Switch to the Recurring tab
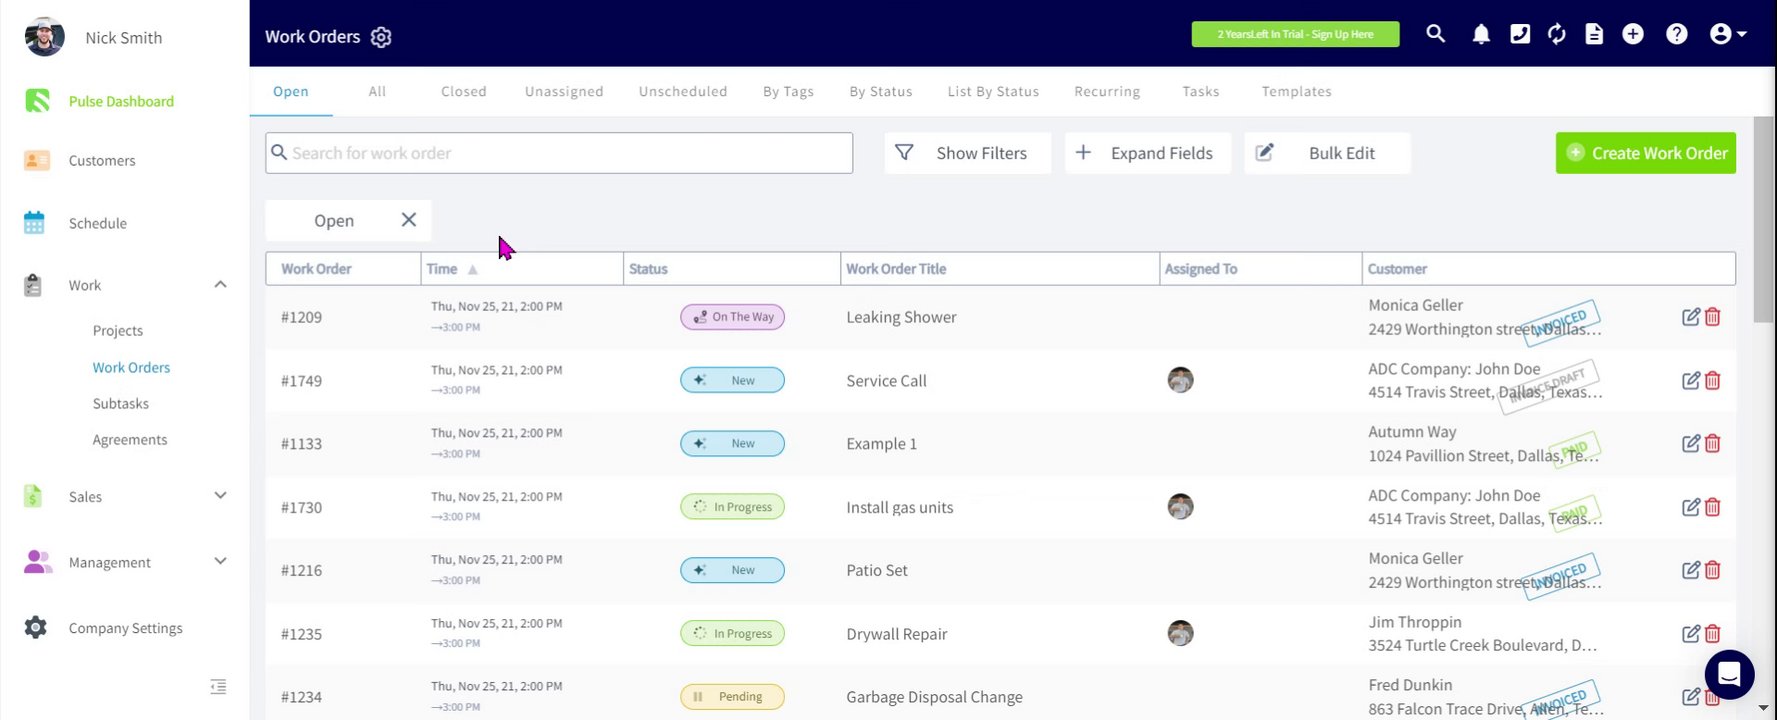This screenshot has height=720, width=1777. (x=1107, y=91)
